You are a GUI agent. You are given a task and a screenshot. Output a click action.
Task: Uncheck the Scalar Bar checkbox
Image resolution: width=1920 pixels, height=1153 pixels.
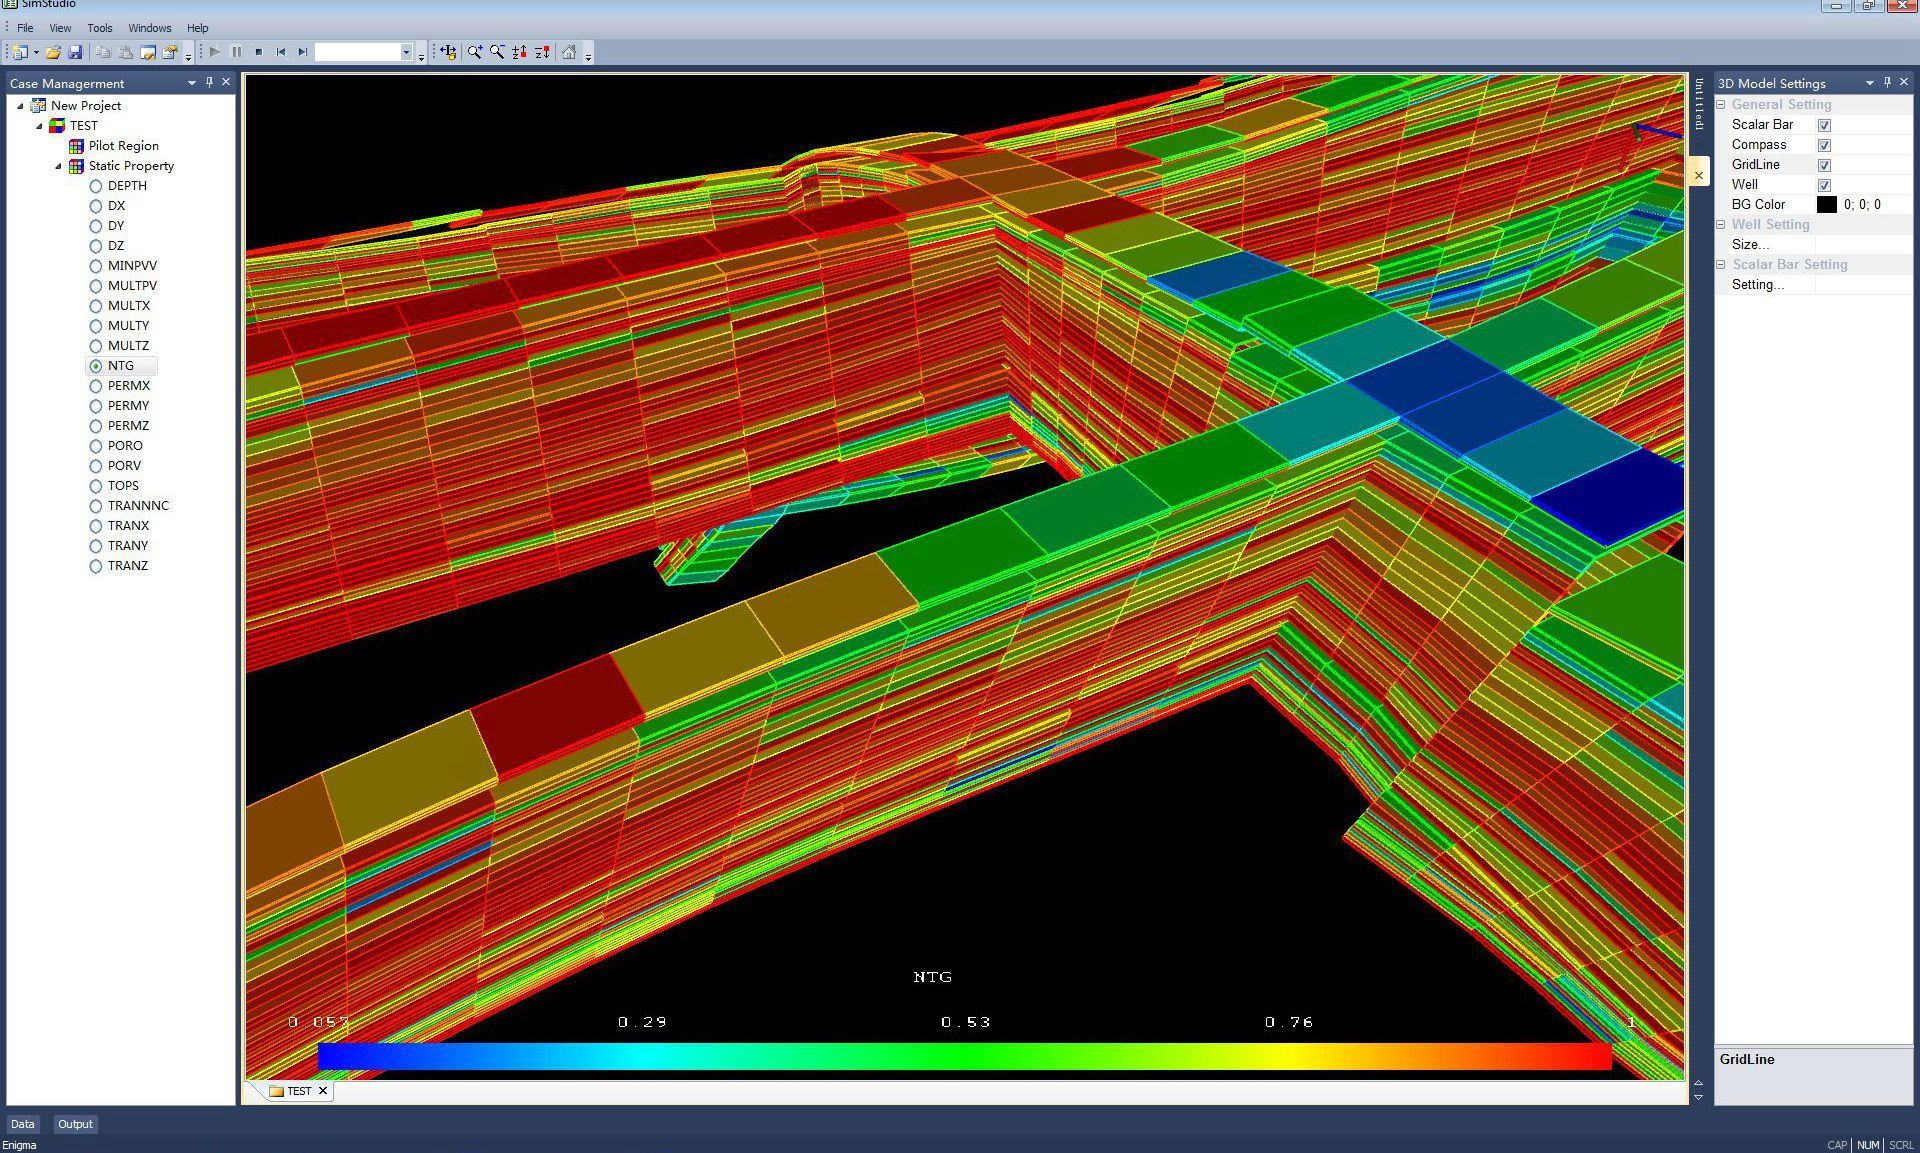pos(1824,125)
